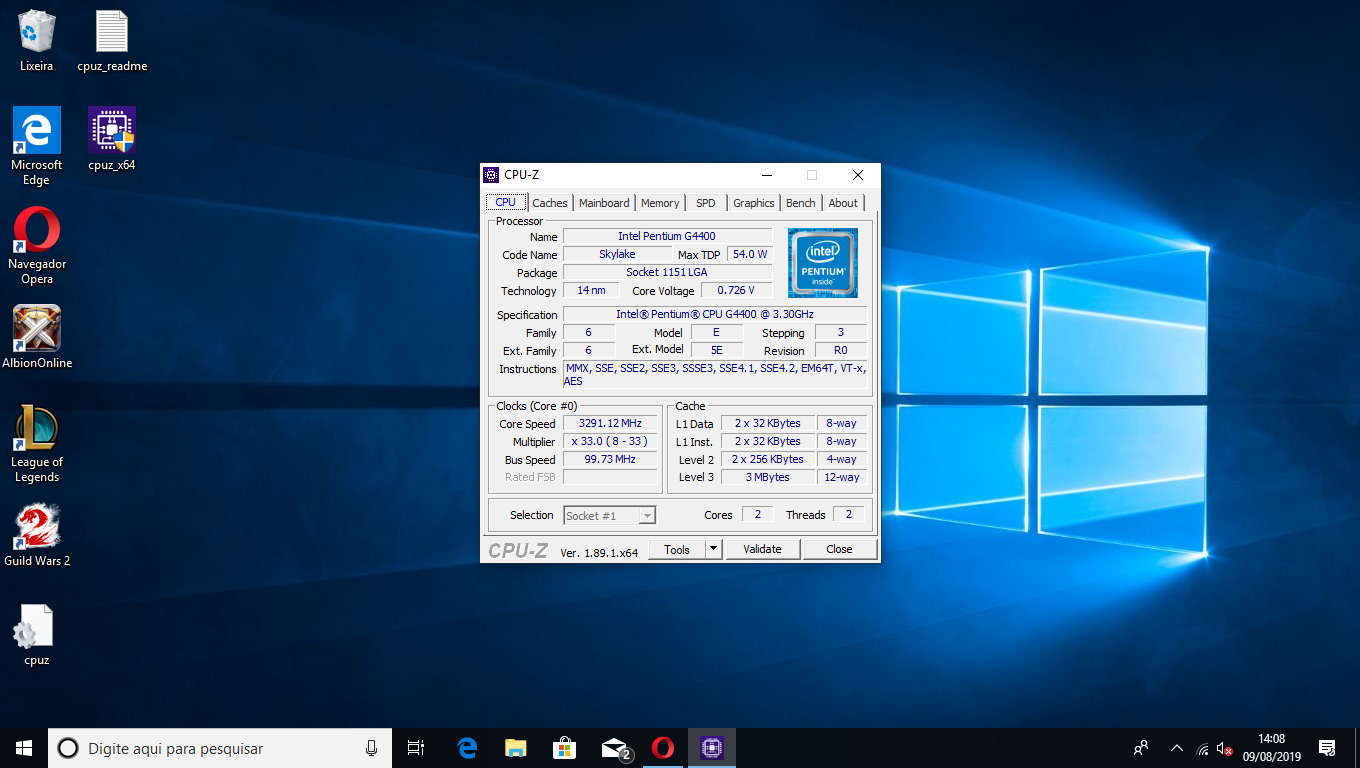1360x768 pixels.
Task: Click the Ver. 1.89.1.x64 version text
Action: pyautogui.click(x=599, y=552)
